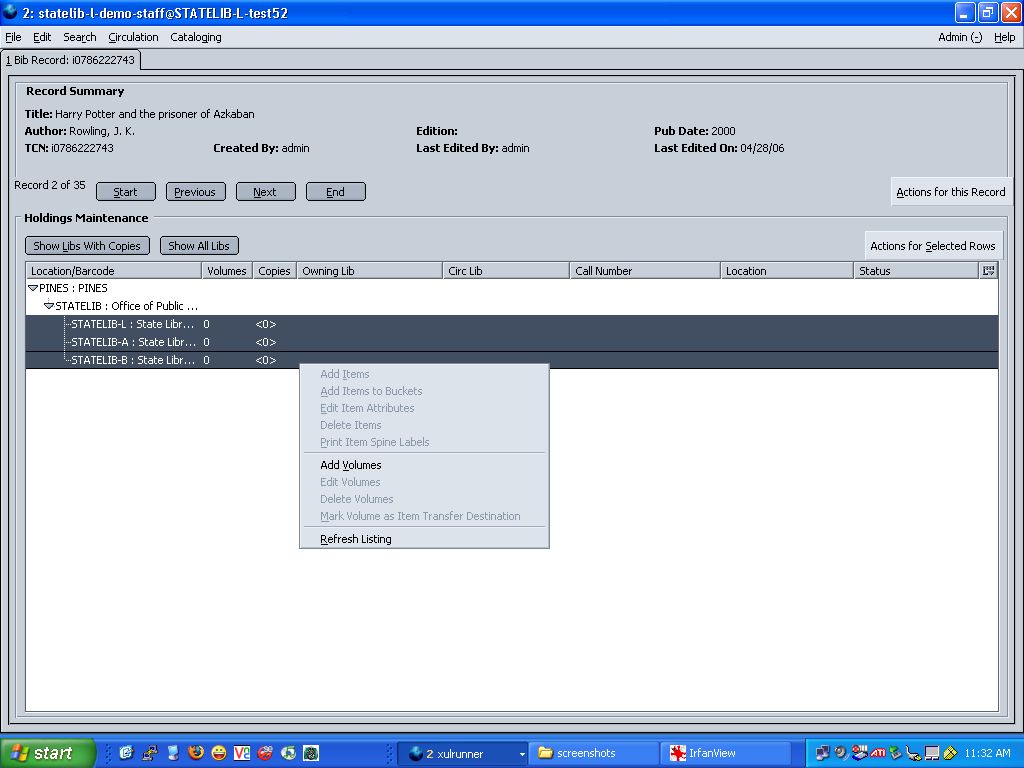This screenshot has width=1024, height=768.
Task: Open the yellow smiley quick launch icon
Action: pyautogui.click(x=219, y=753)
